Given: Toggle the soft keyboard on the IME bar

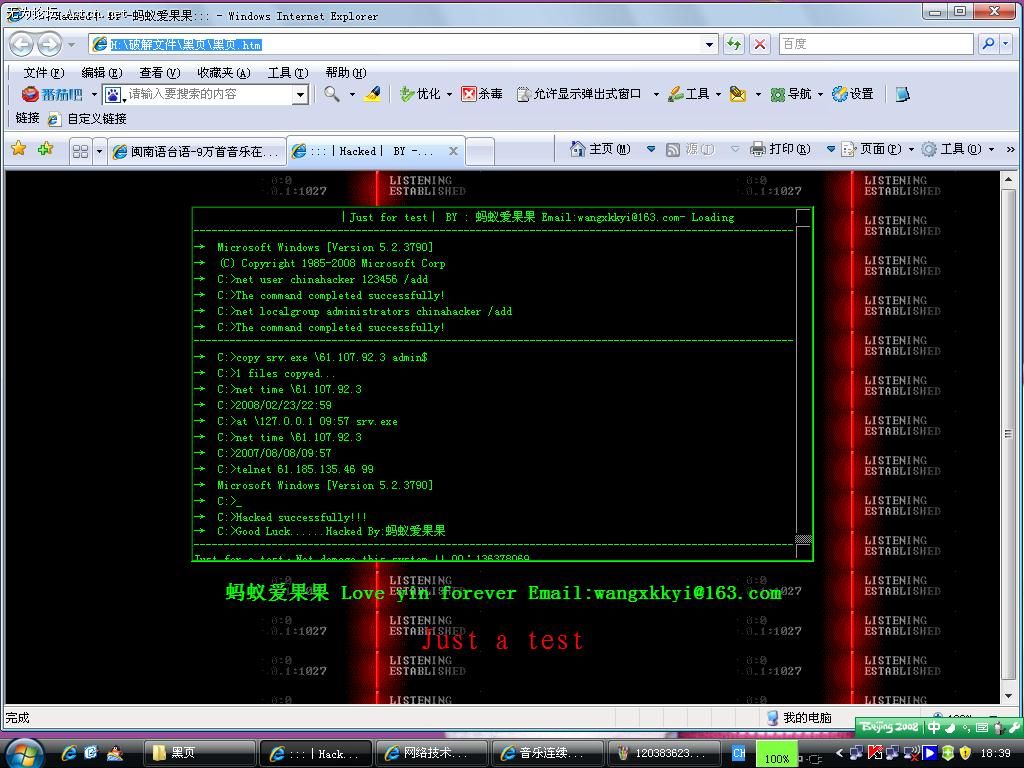Looking at the screenshot, I should (982, 727).
